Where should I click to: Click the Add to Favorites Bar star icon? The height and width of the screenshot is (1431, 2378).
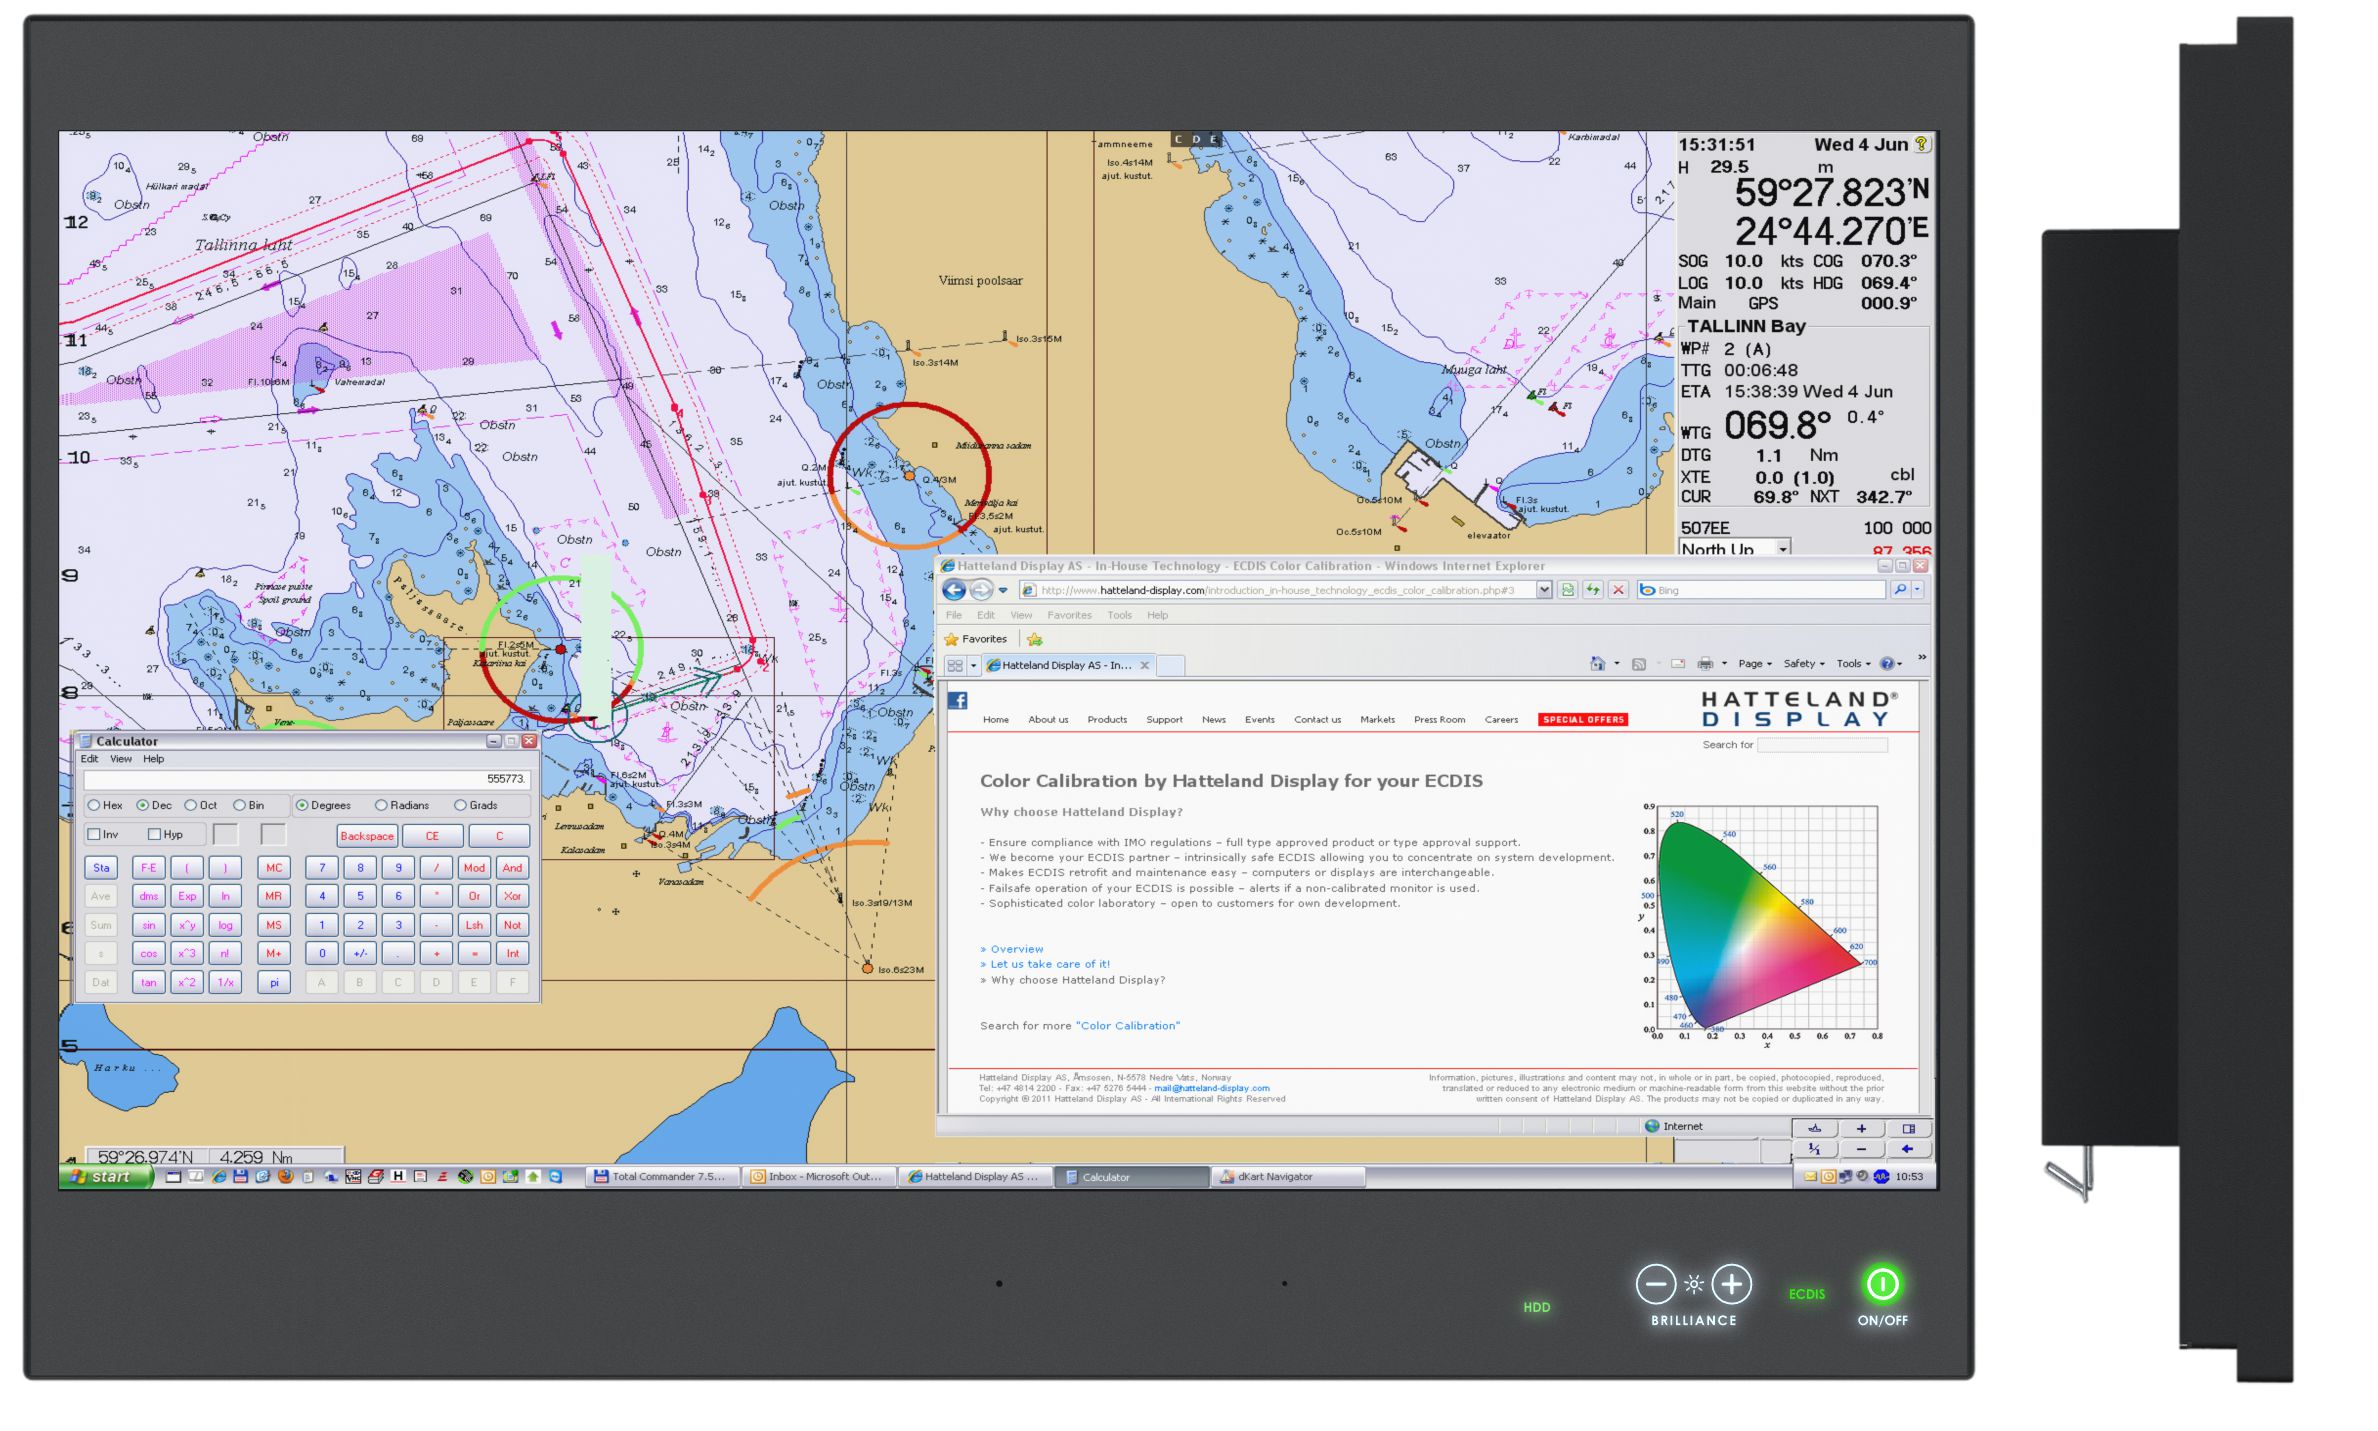1034,639
